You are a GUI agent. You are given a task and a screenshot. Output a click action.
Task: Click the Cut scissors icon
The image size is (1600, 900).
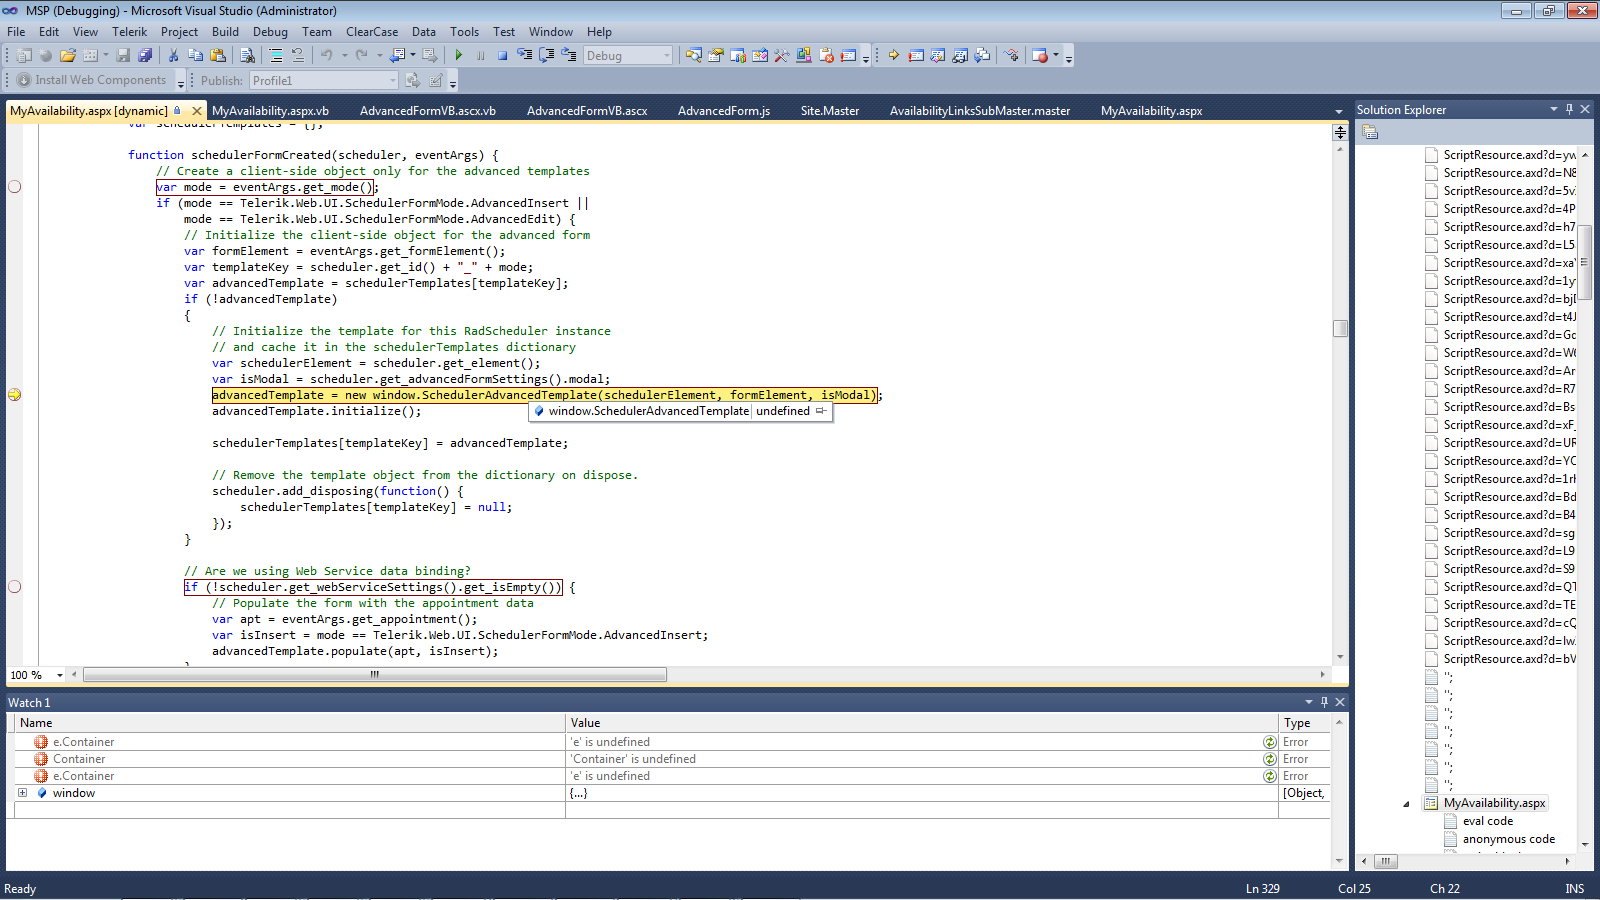[x=173, y=56]
